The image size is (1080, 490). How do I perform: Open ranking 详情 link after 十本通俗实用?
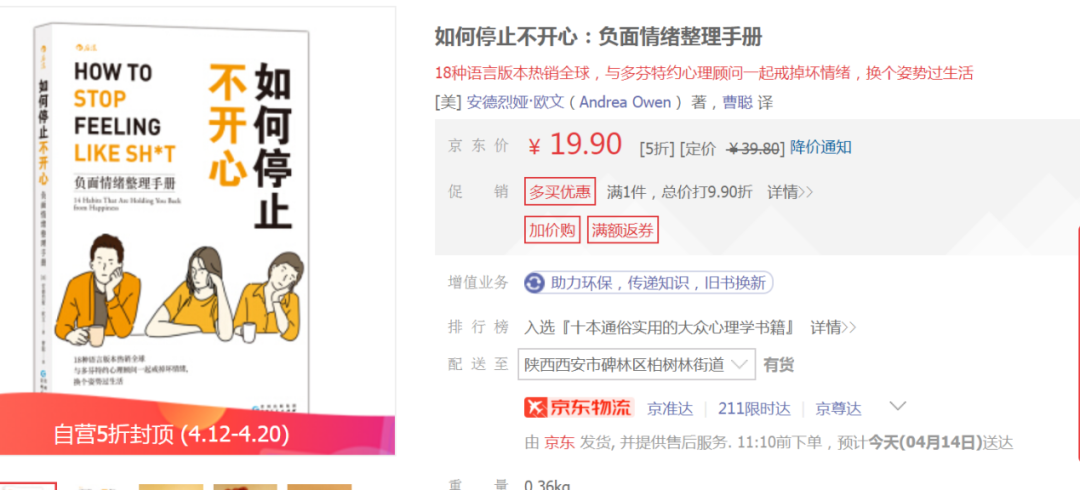(x=833, y=327)
